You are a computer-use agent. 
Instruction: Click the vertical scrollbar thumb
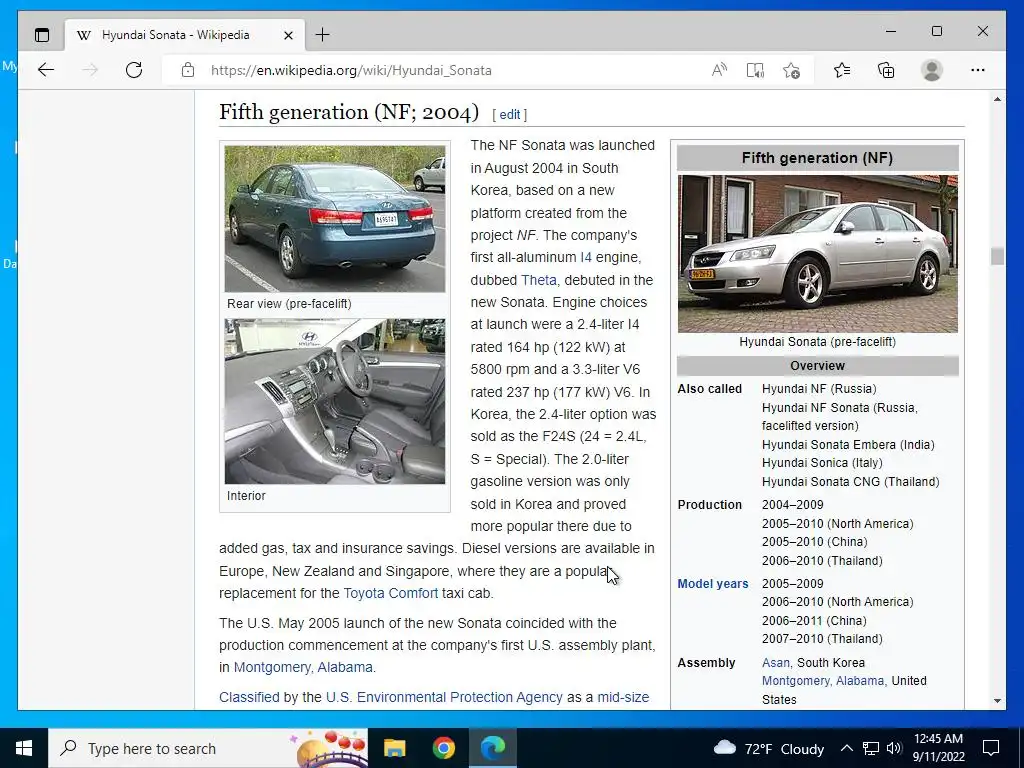coord(997,257)
